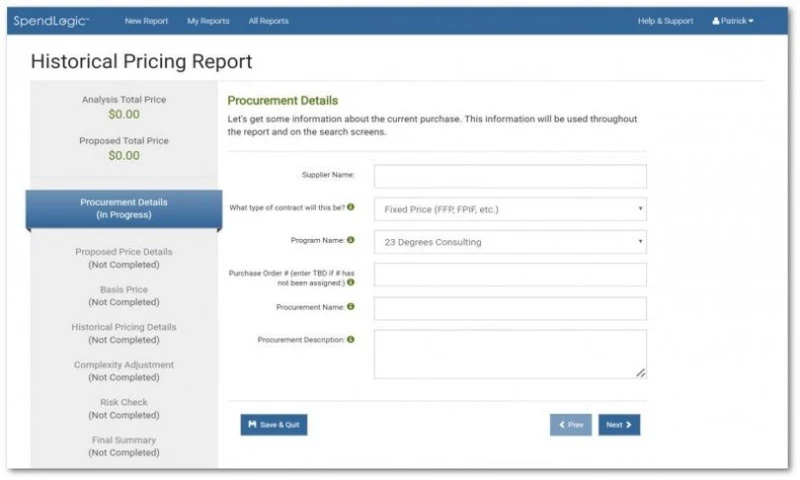Select the Risk Check step in sidebar
The width and height of the screenshot is (800, 480).
pyautogui.click(x=124, y=409)
